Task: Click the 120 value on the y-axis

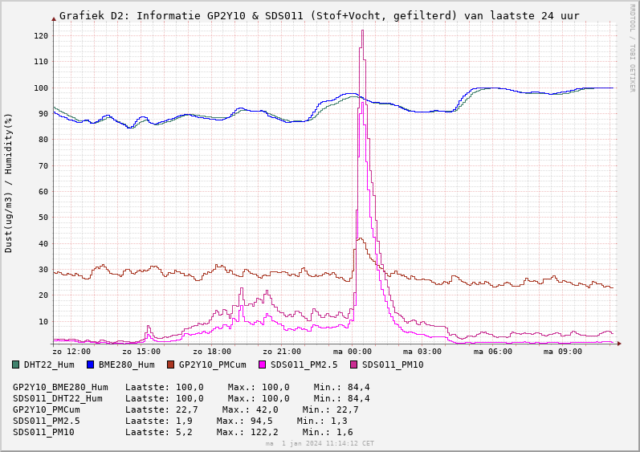Action: (40, 35)
